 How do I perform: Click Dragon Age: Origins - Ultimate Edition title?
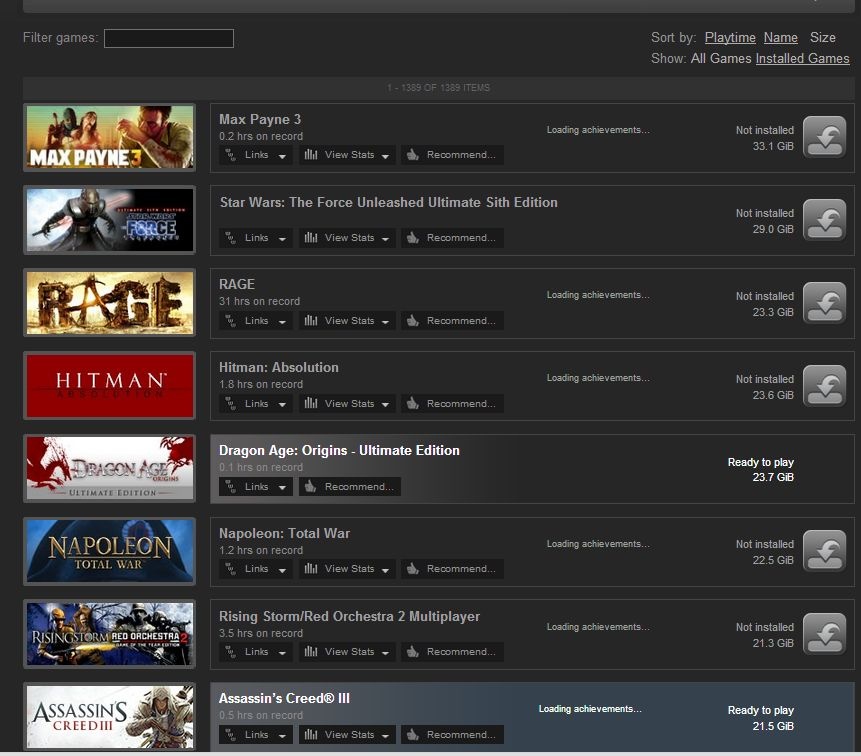click(x=339, y=451)
